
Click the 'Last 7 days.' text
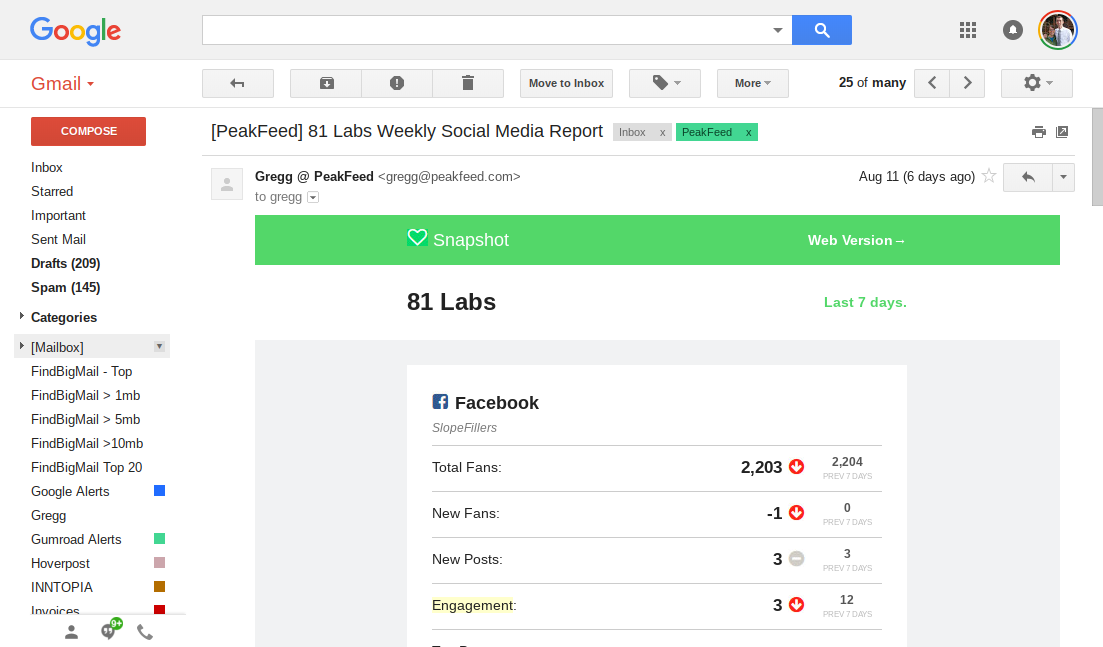[x=865, y=302]
